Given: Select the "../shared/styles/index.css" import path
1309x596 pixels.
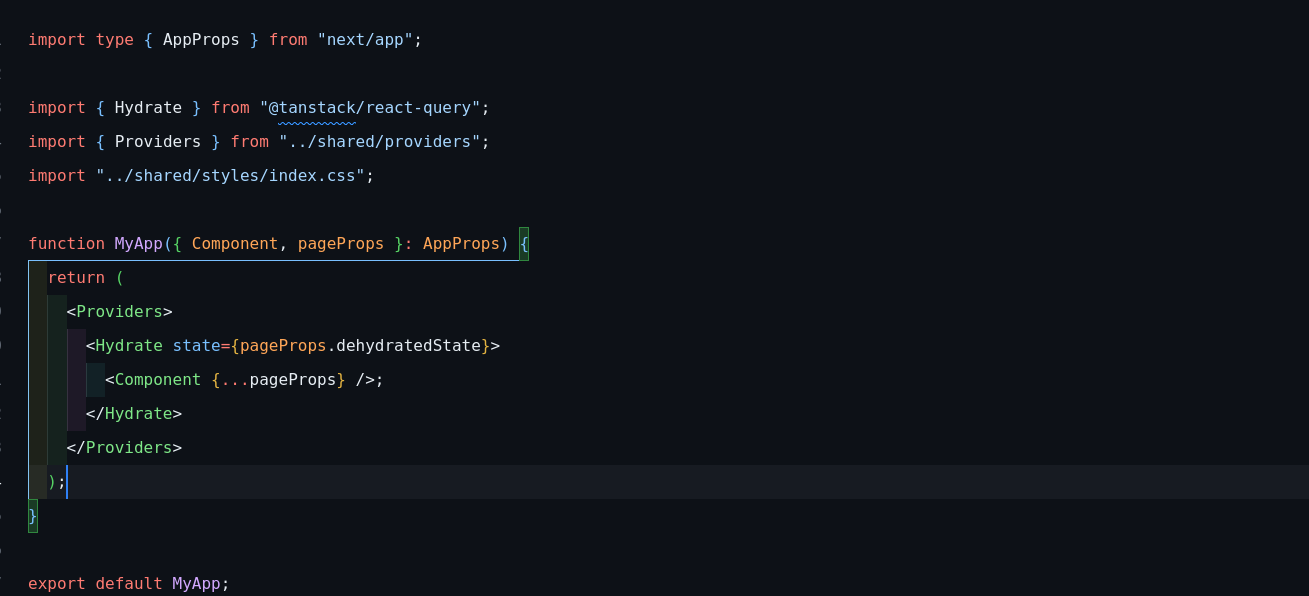Looking at the screenshot, I should 230,176.
